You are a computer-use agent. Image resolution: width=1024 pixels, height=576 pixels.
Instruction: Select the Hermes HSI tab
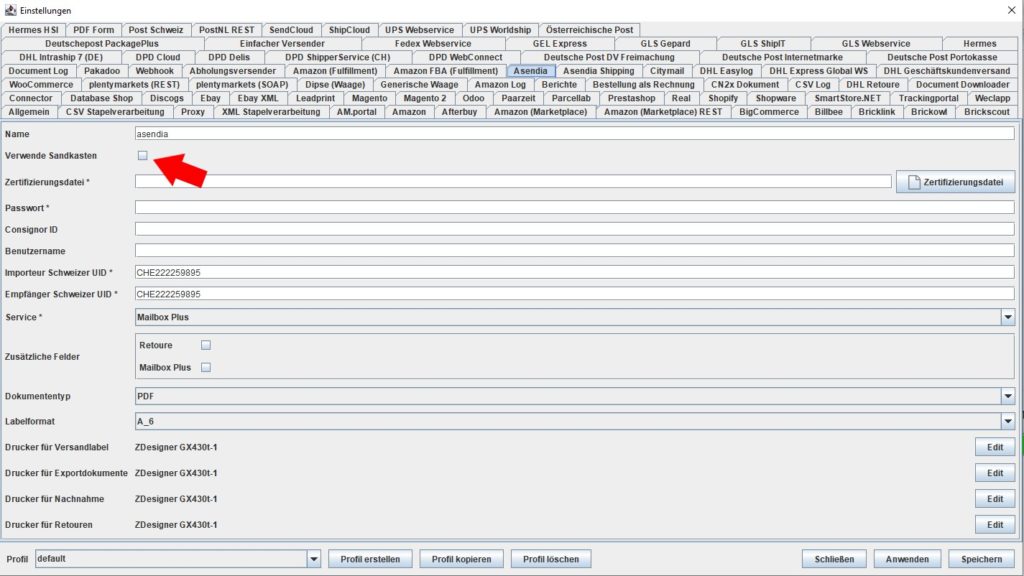tap(33, 30)
